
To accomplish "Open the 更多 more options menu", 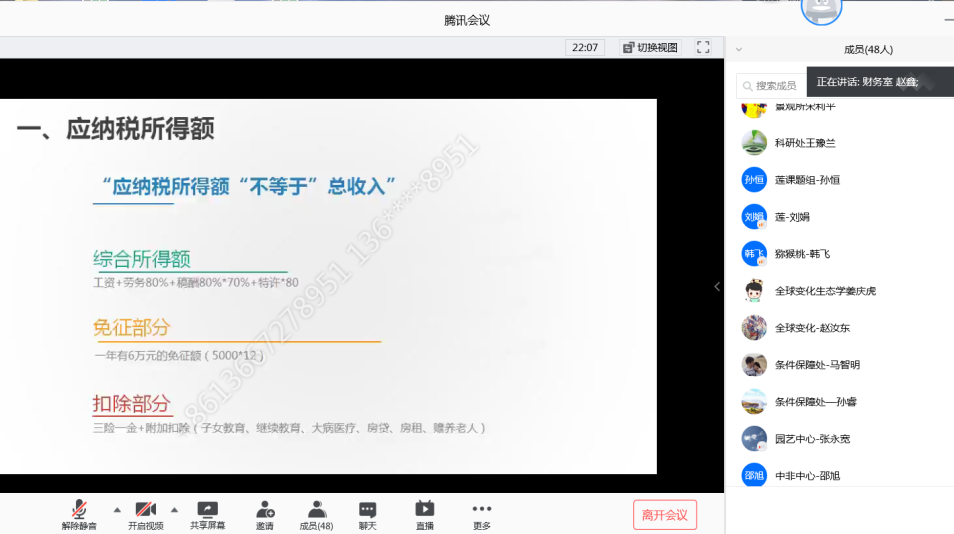I will (x=482, y=514).
